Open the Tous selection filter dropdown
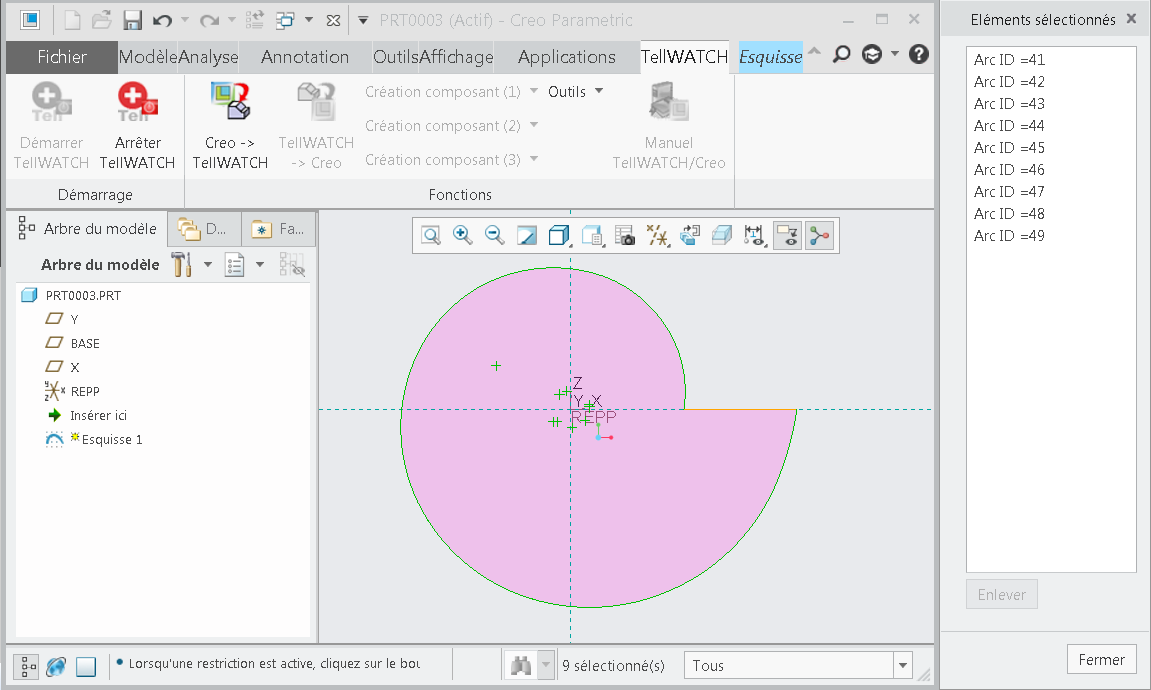The image size is (1151, 690). click(903, 665)
